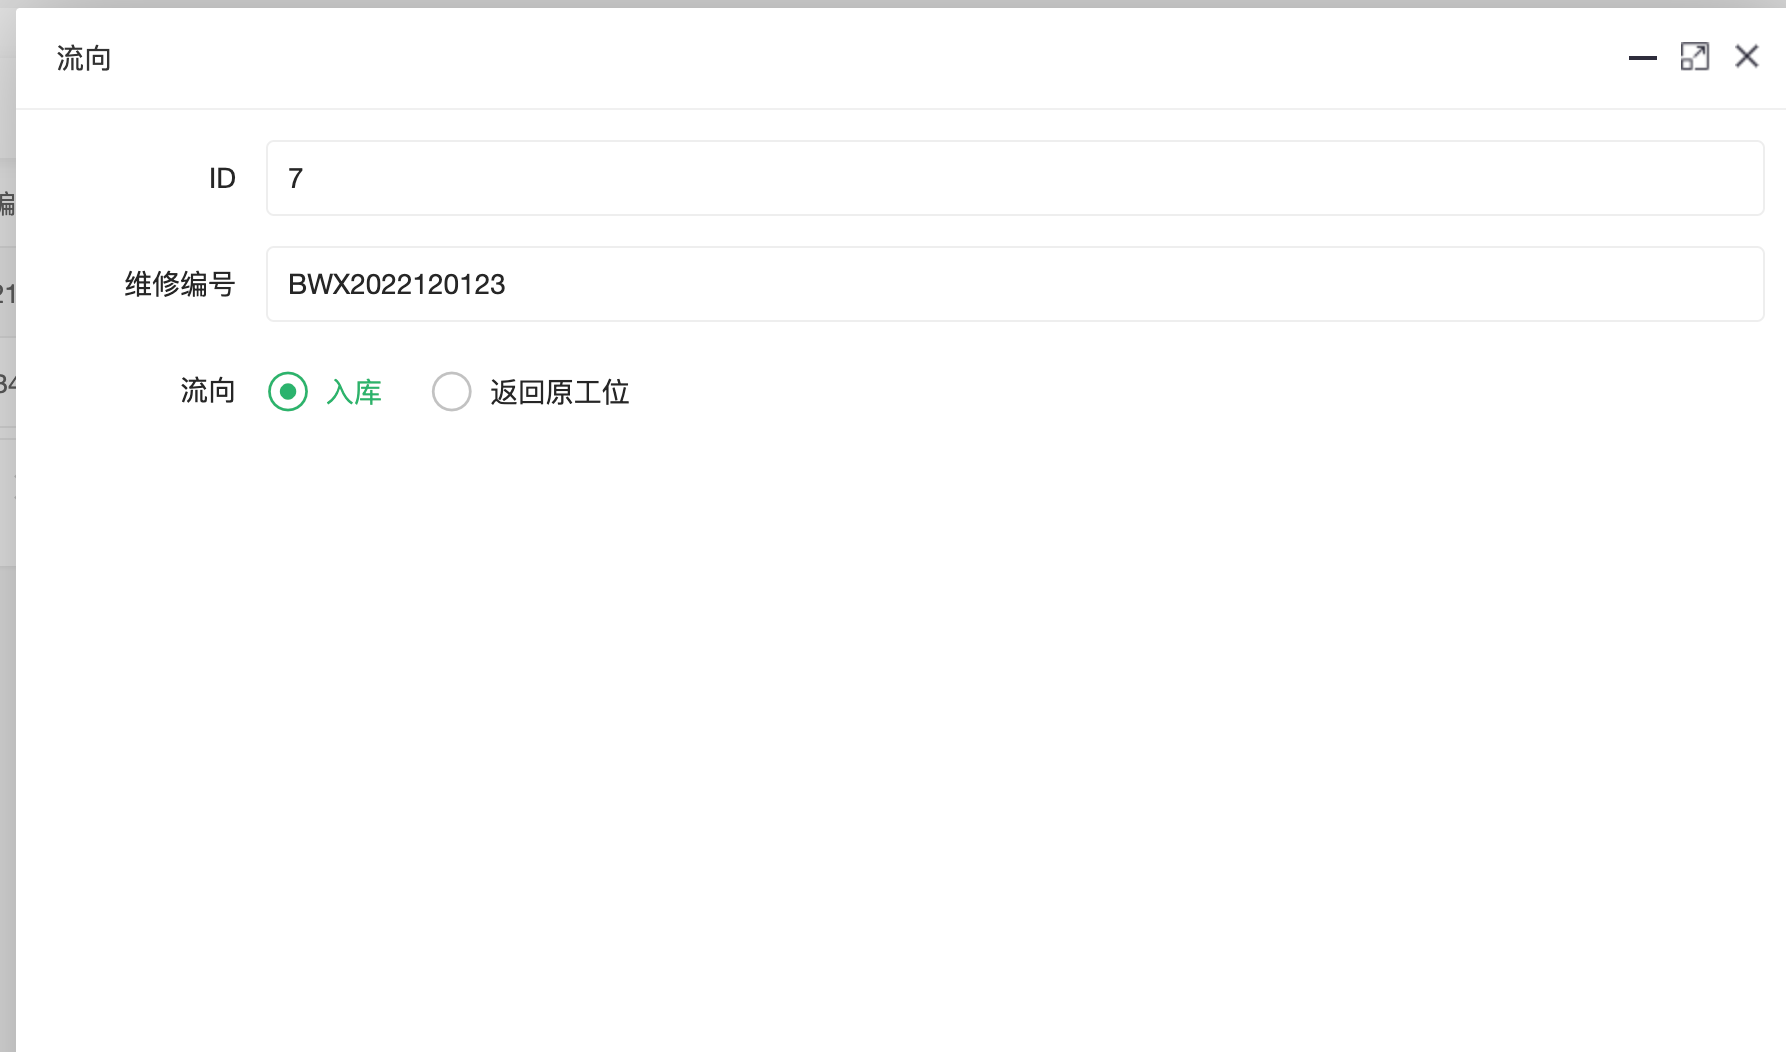Image resolution: width=1786 pixels, height=1052 pixels.
Task: Focus the 维修编号 input field
Action: point(1015,284)
